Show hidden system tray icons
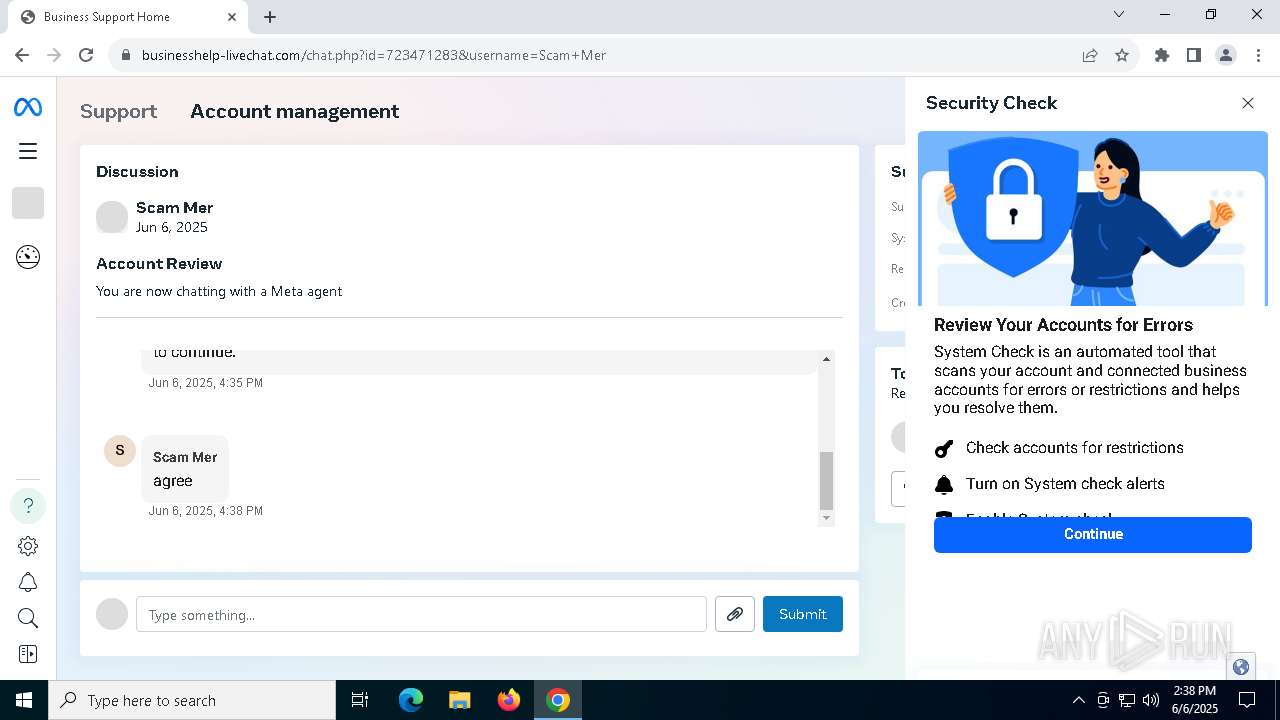The width and height of the screenshot is (1280, 720). (x=1079, y=700)
